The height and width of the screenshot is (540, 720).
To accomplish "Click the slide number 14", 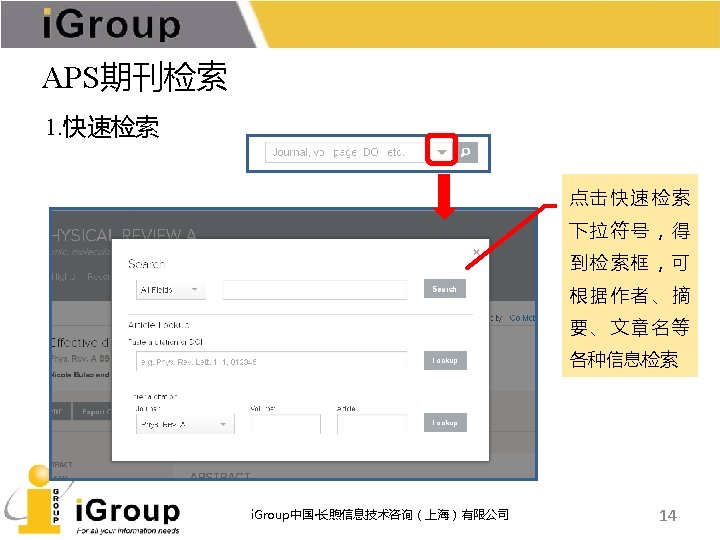I will pyautogui.click(x=668, y=515).
